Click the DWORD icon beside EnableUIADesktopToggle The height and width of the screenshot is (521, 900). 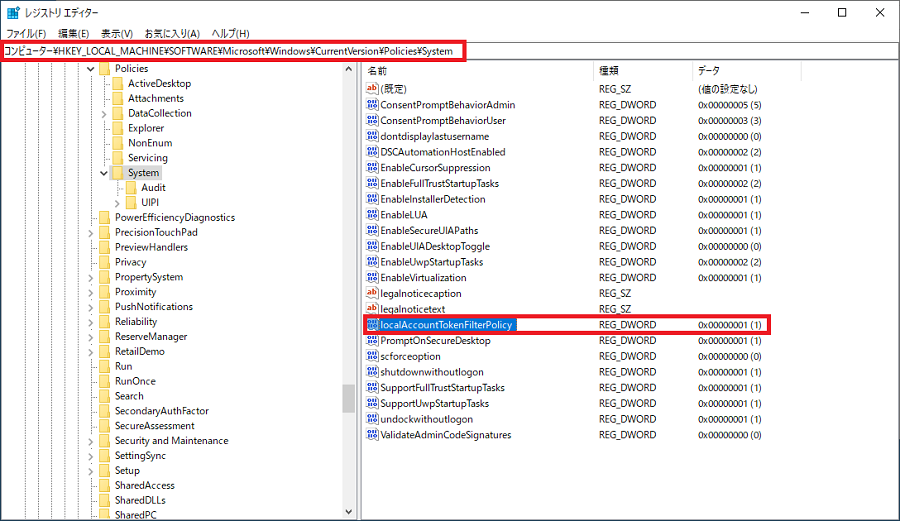point(372,246)
